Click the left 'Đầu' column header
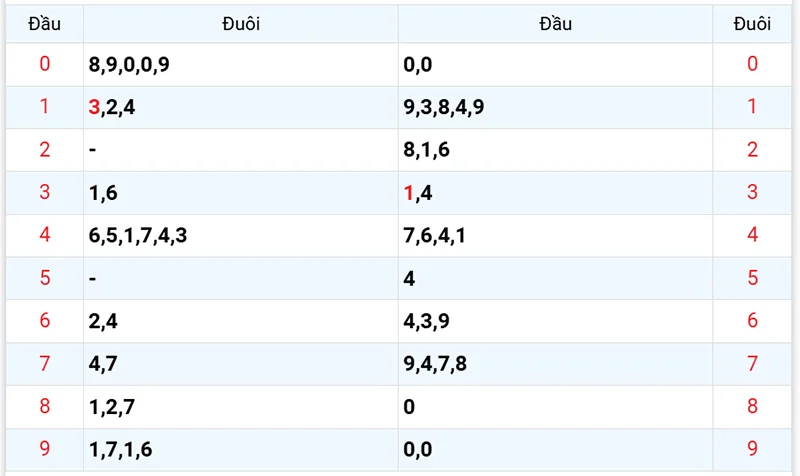Image resolution: width=800 pixels, height=476 pixels. pos(43,24)
